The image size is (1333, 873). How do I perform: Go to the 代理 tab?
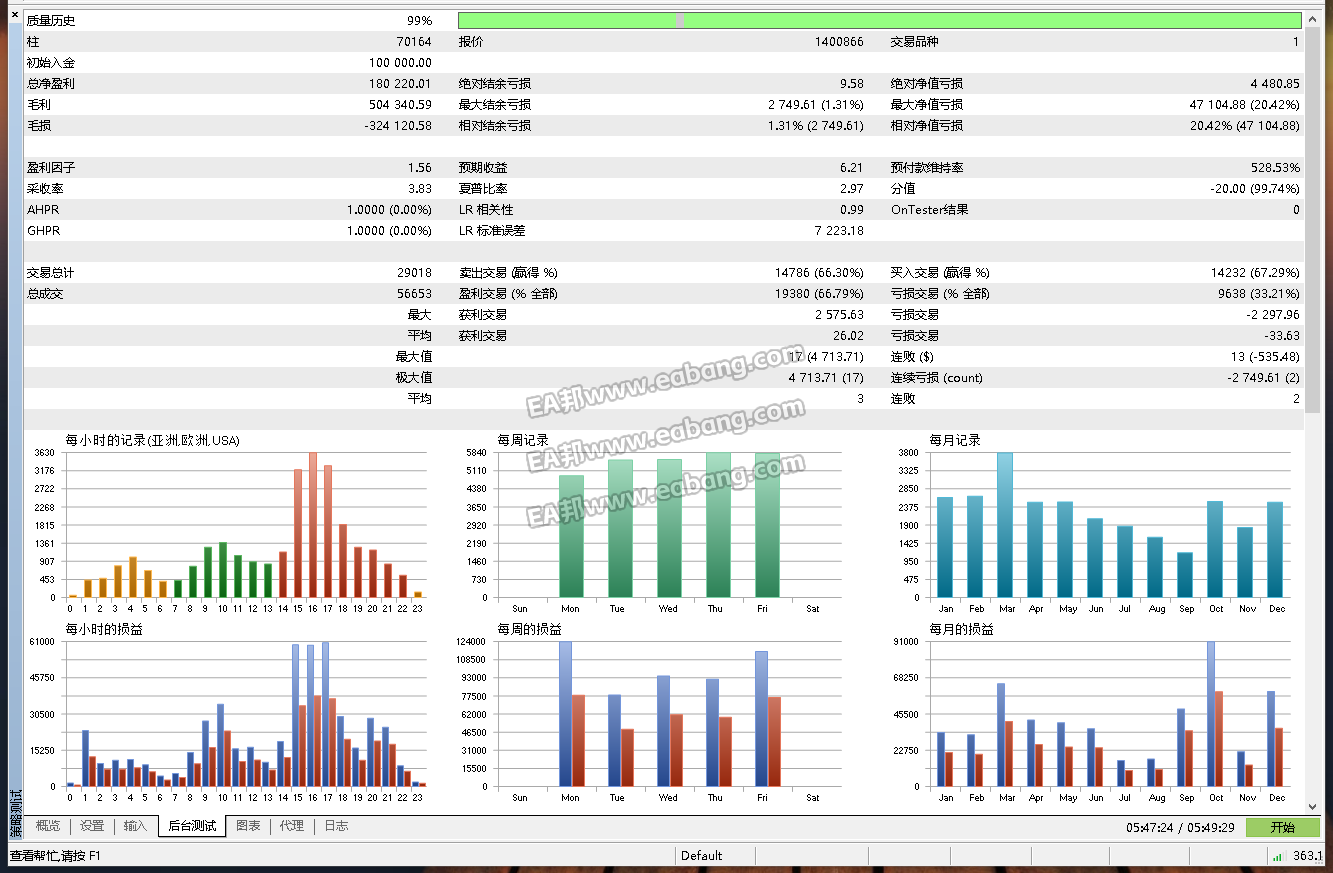292,826
